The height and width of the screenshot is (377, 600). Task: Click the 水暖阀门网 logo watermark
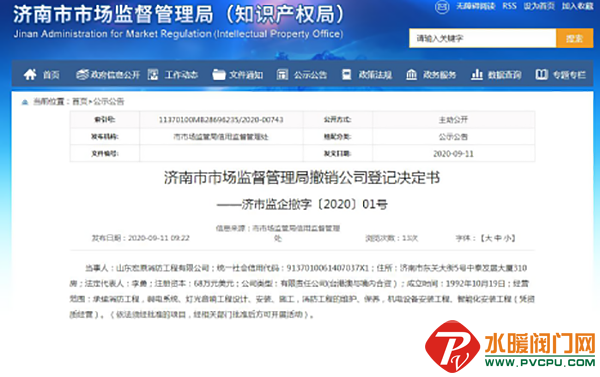[x=510, y=347]
